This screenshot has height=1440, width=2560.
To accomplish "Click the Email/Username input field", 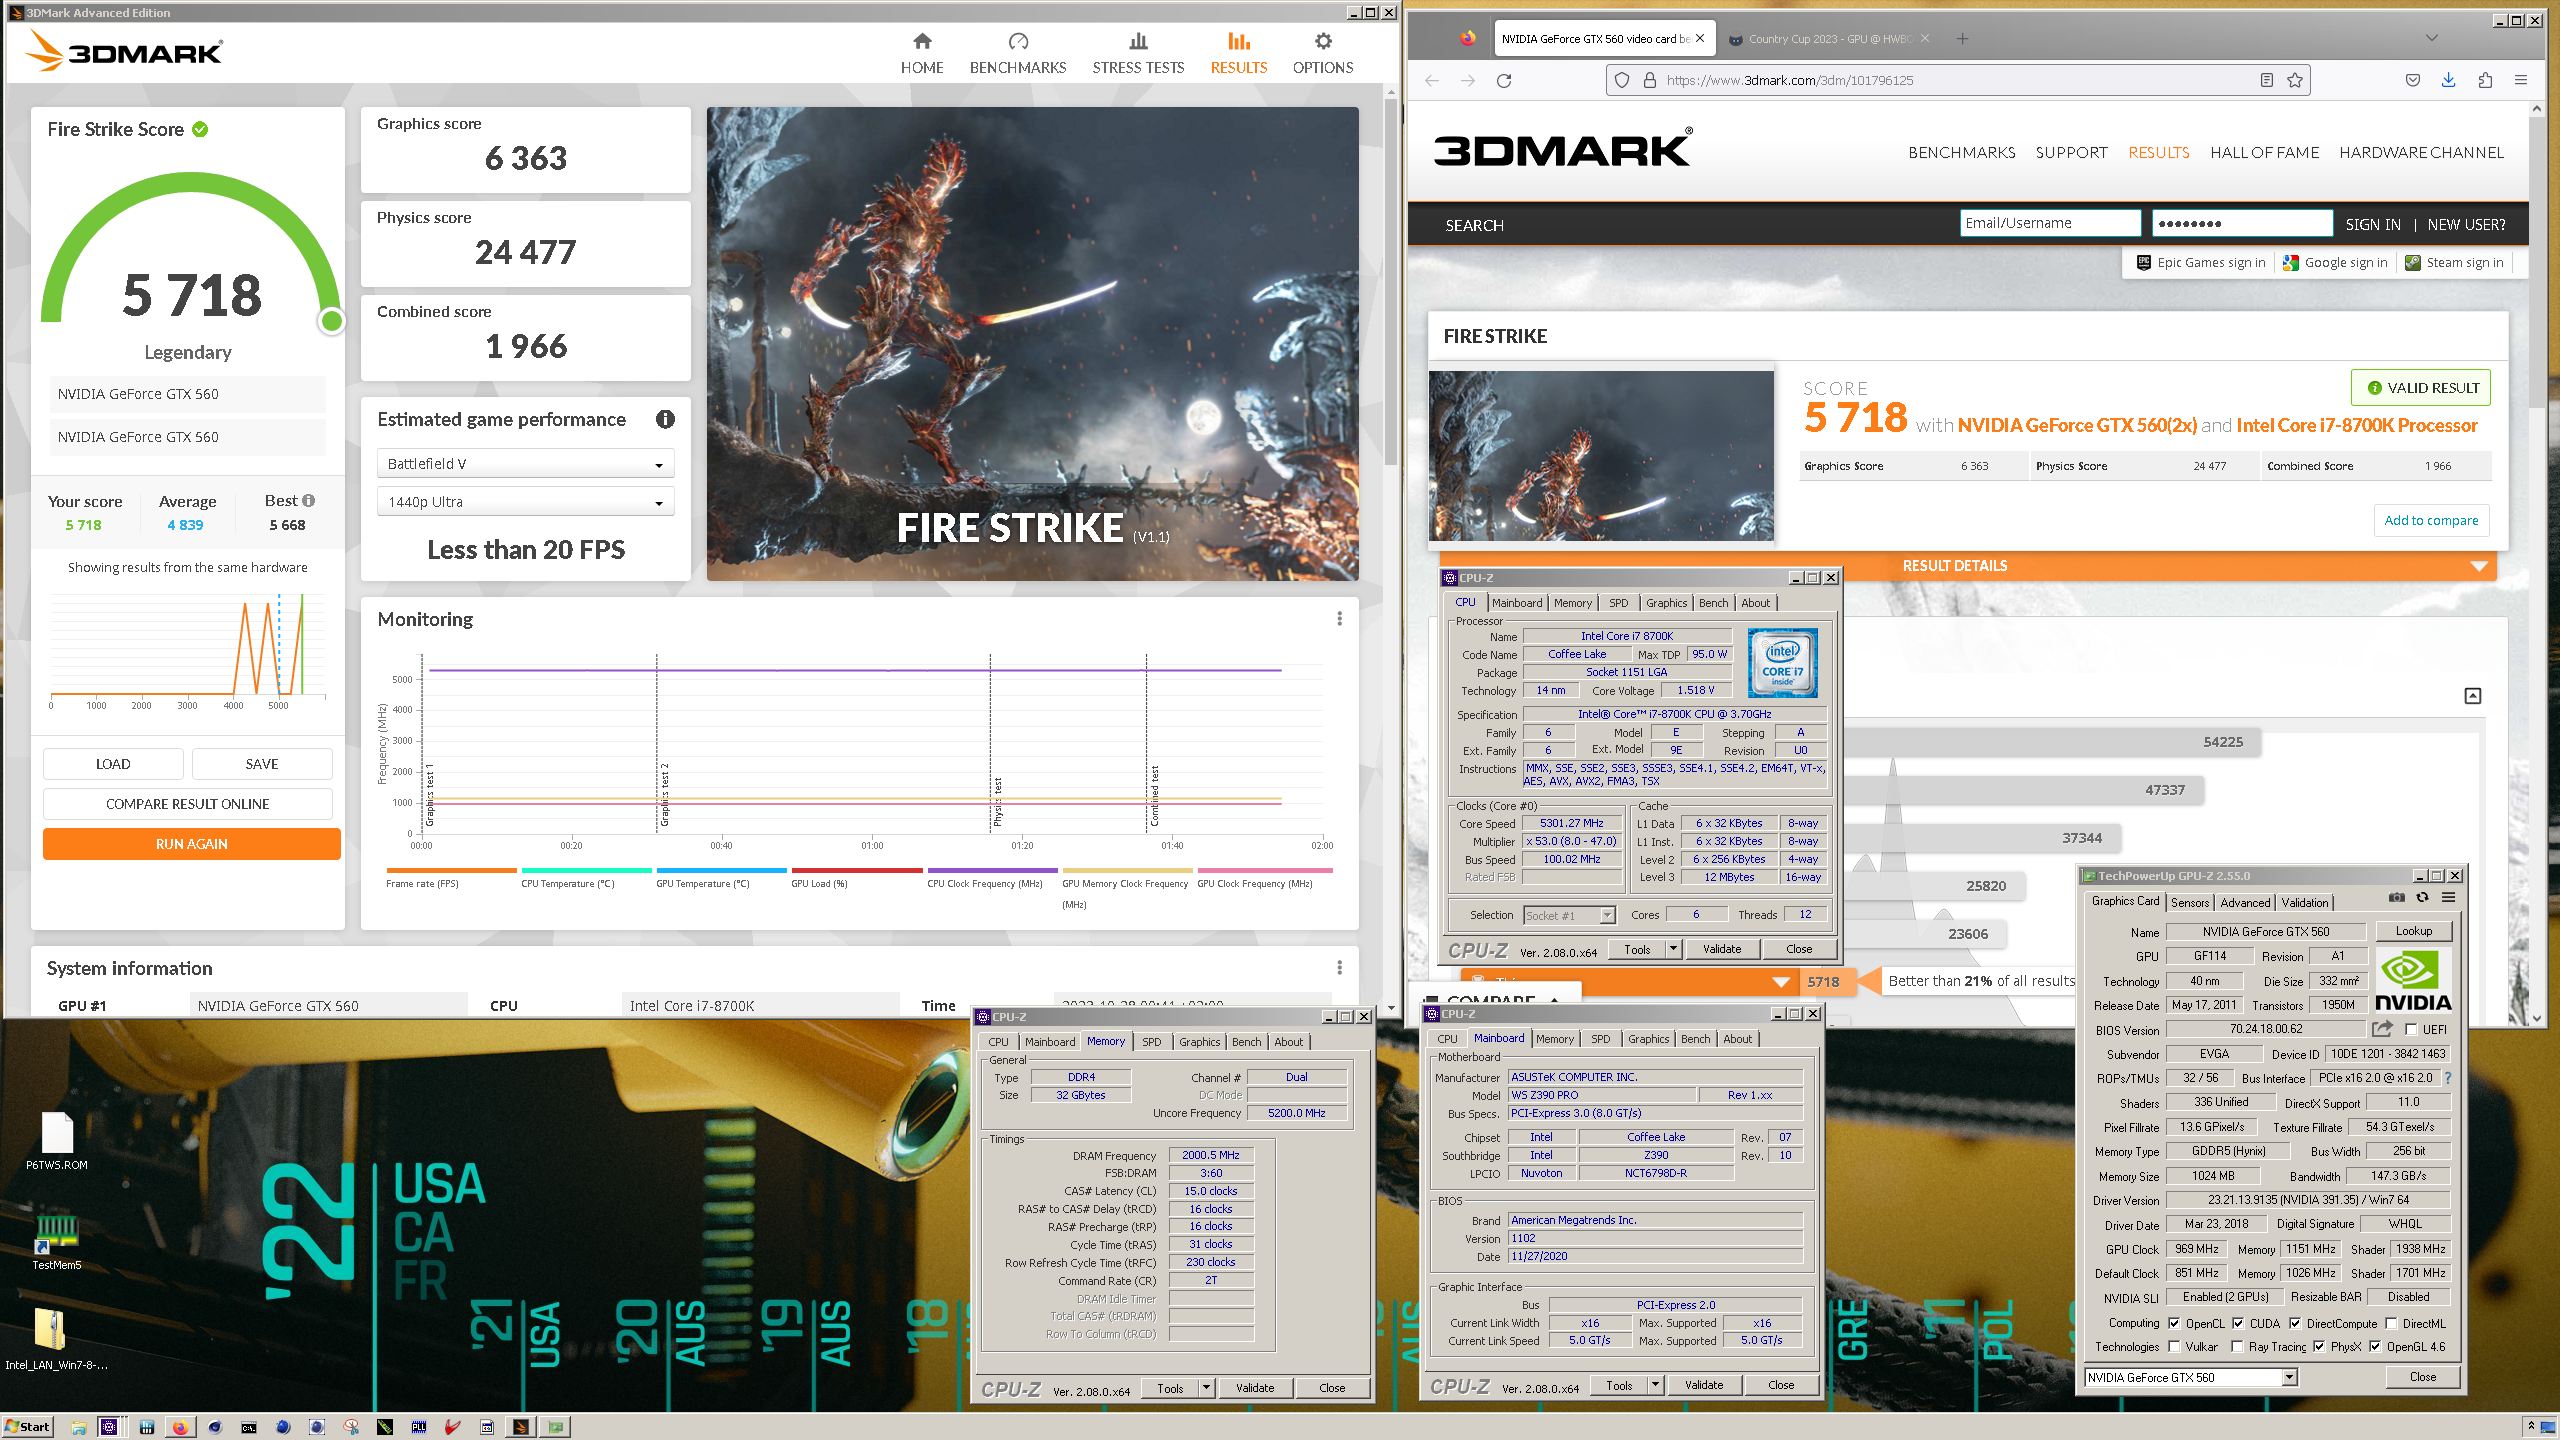I will pos(2050,223).
